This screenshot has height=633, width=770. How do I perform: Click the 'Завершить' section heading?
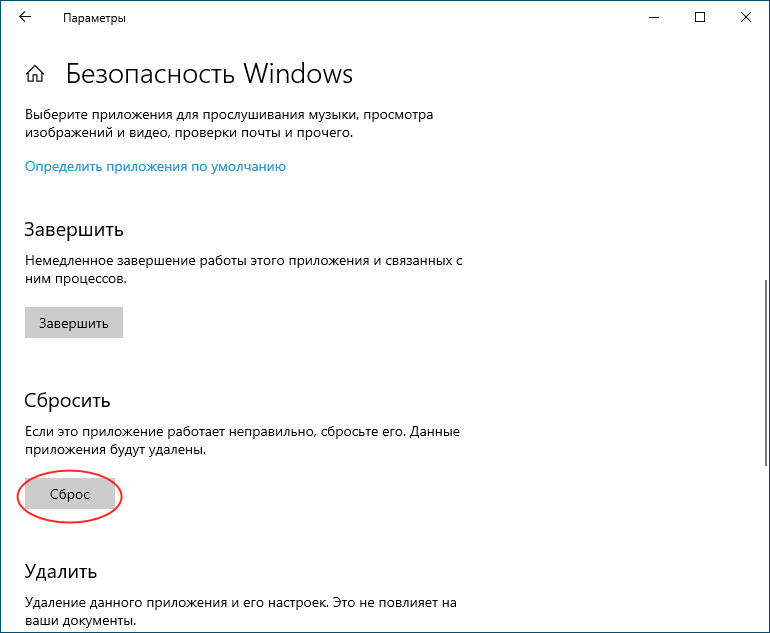point(74,229)
